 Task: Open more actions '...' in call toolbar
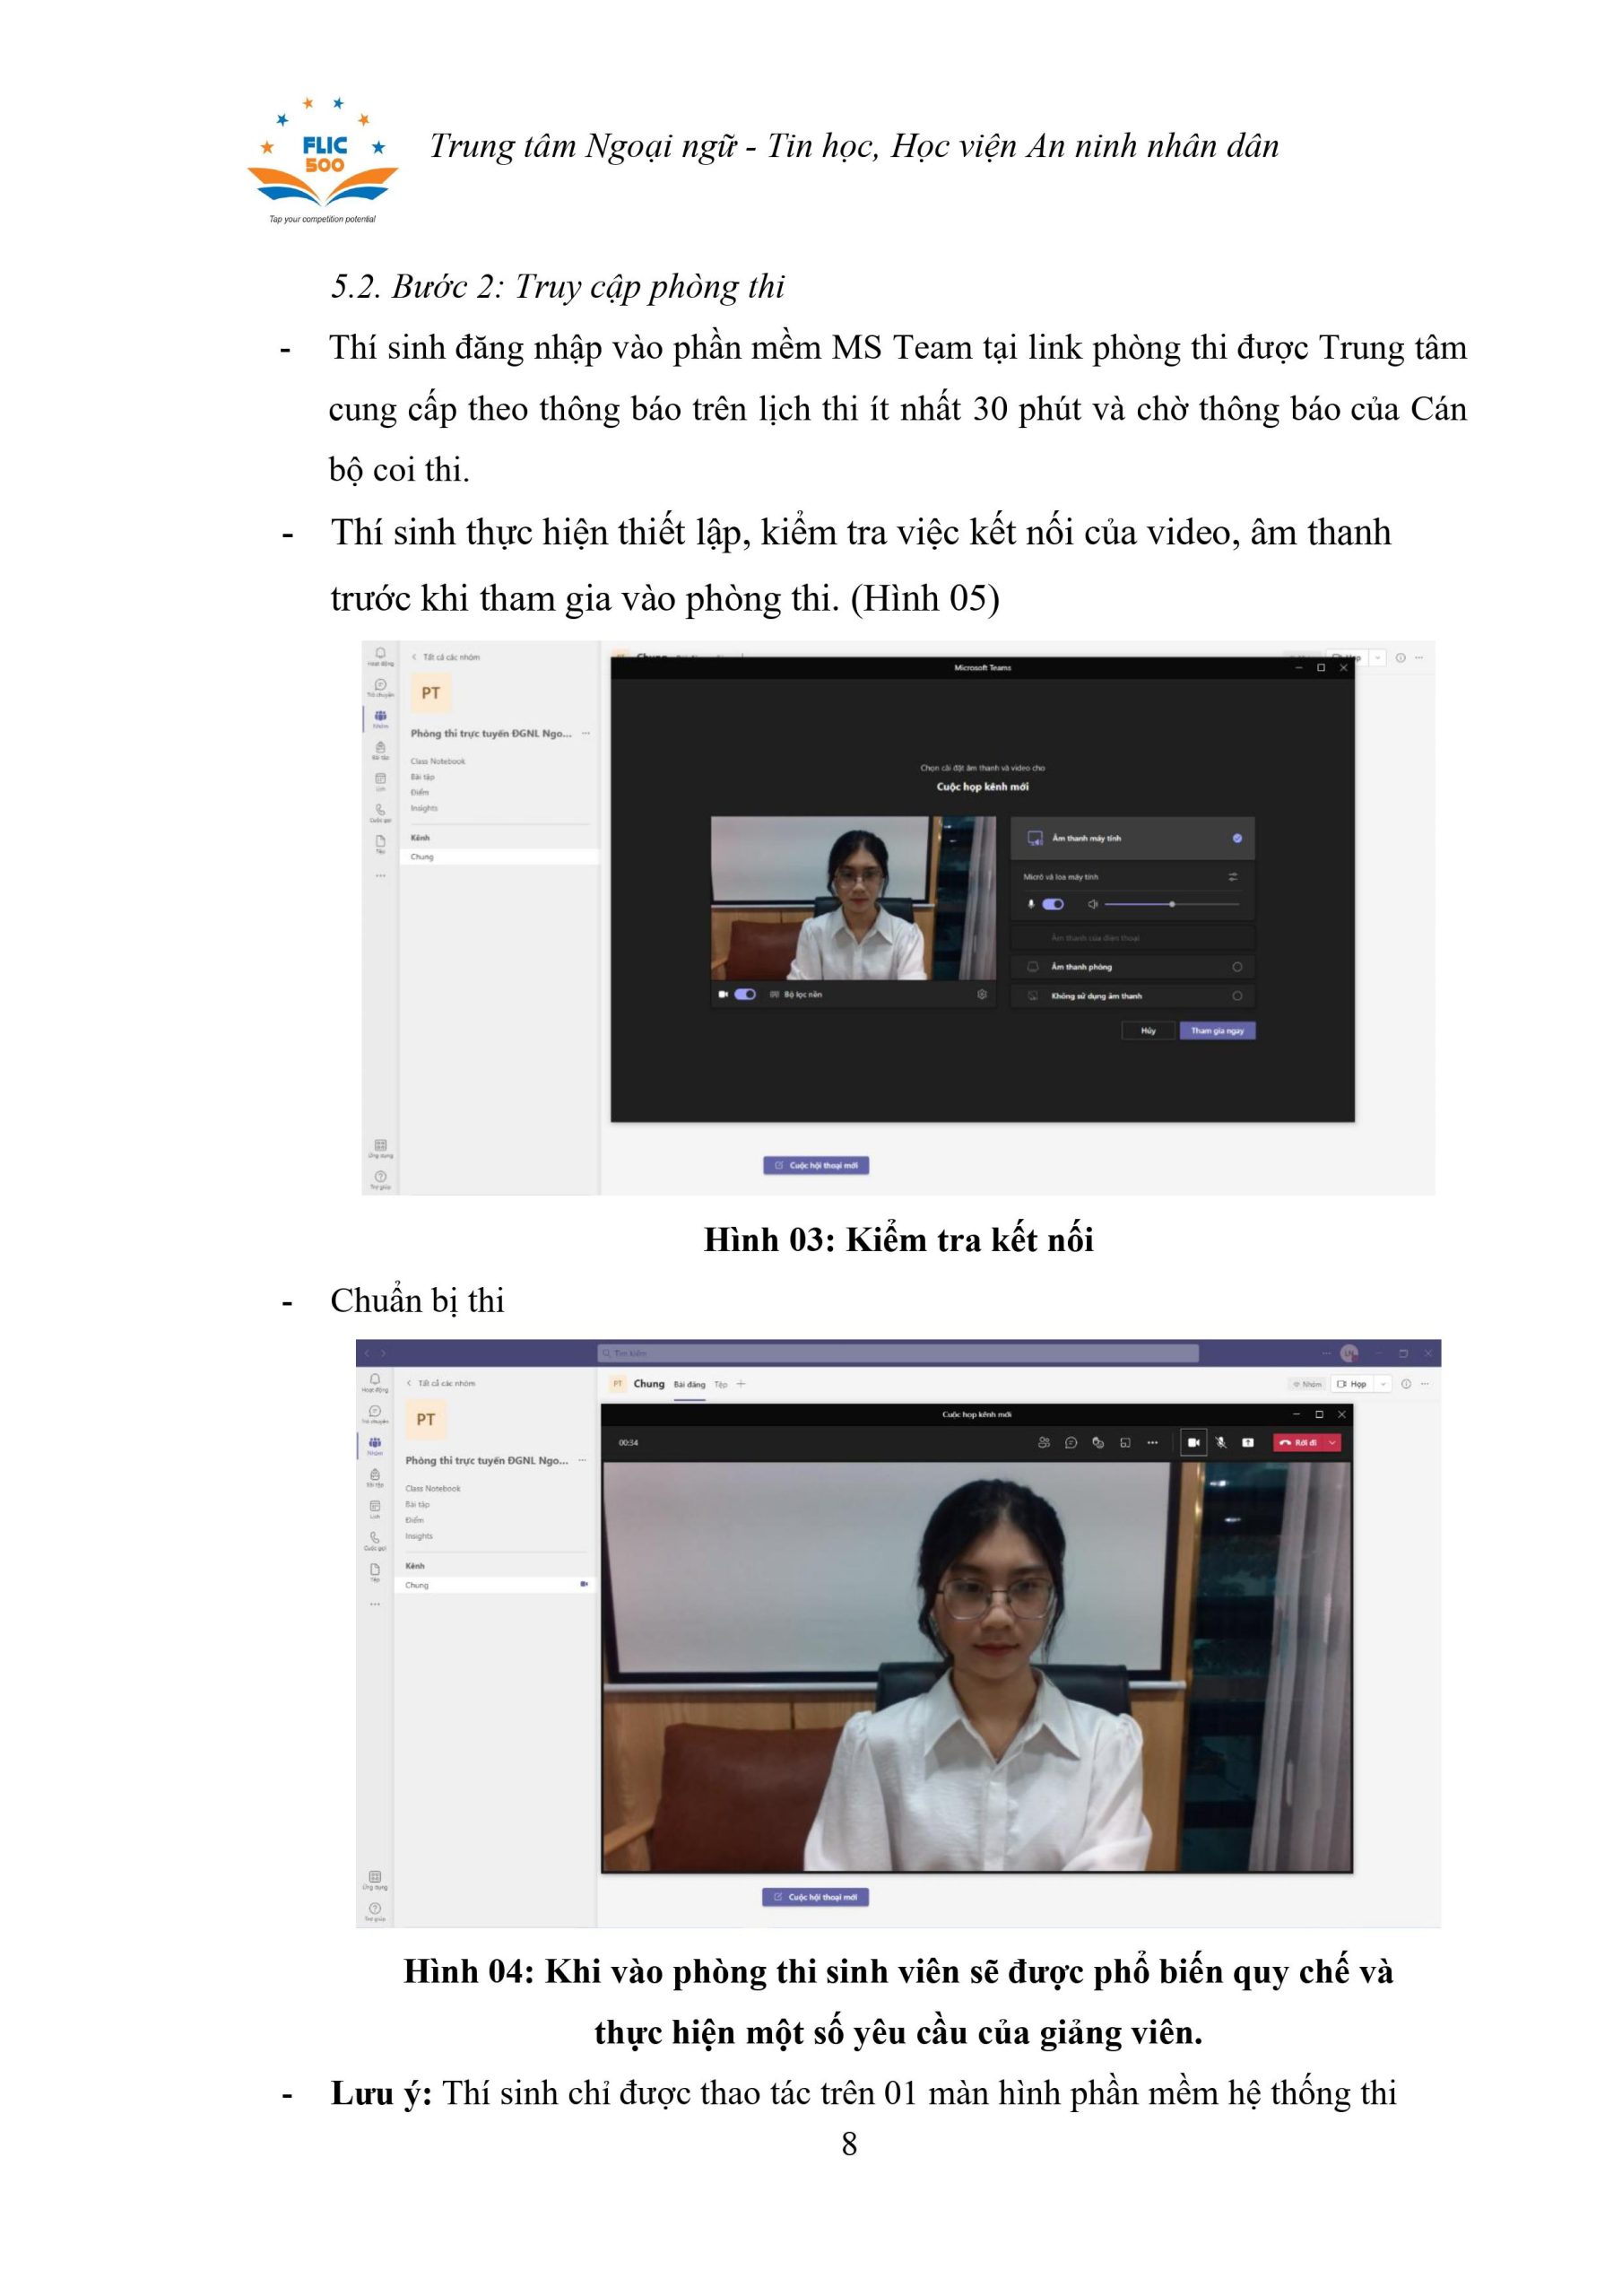[x=1152, y=1442]
